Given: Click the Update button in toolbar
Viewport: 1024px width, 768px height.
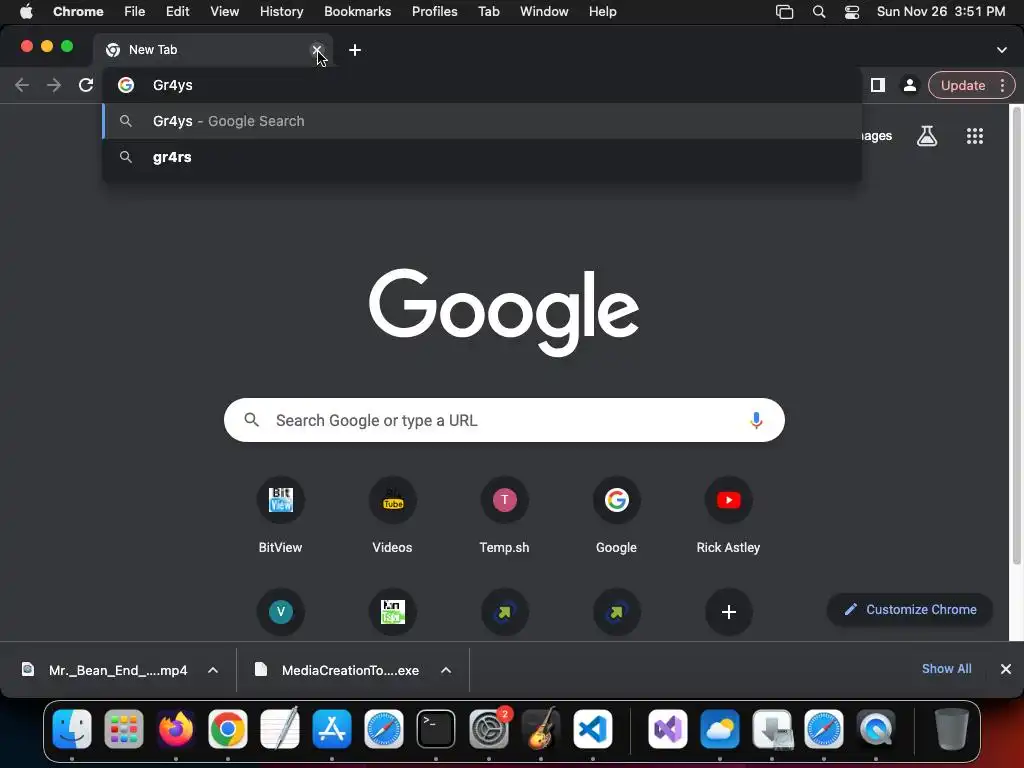Looking at the screenshot, I should click(963, 86).
